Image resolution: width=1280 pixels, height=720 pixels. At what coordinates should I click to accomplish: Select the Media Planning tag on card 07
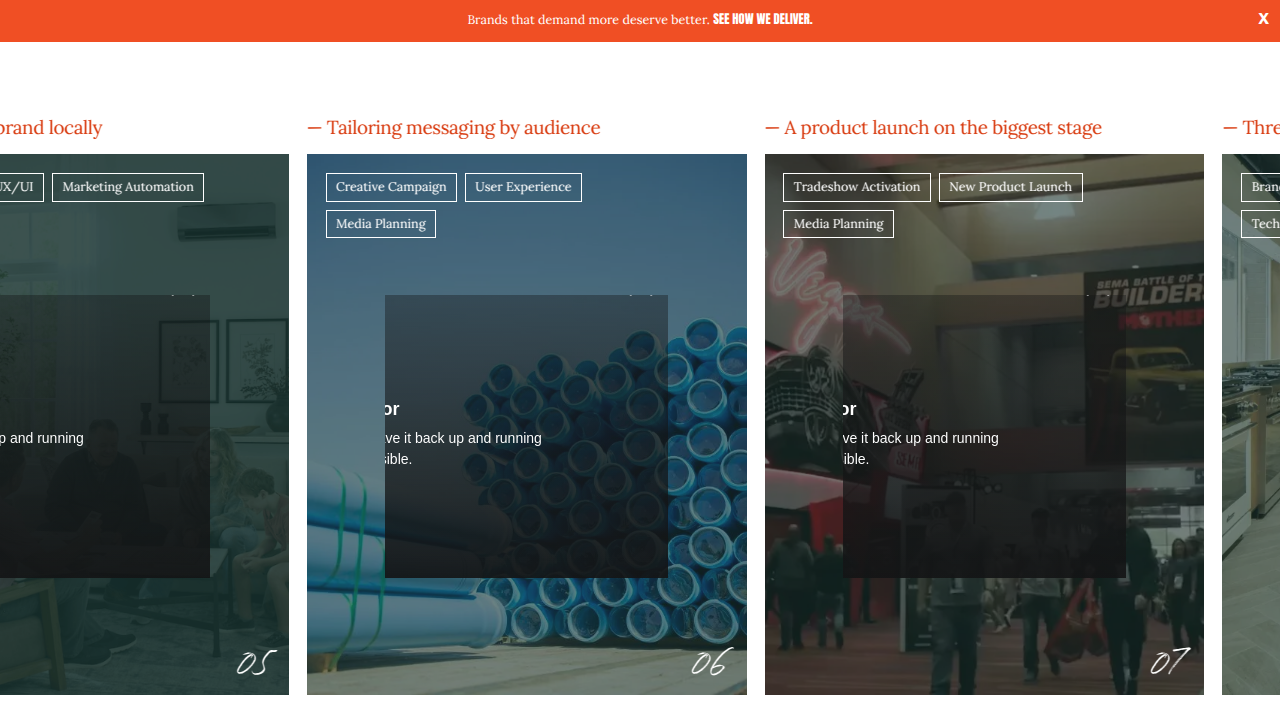pyautogui.click(x=838, y=224)
